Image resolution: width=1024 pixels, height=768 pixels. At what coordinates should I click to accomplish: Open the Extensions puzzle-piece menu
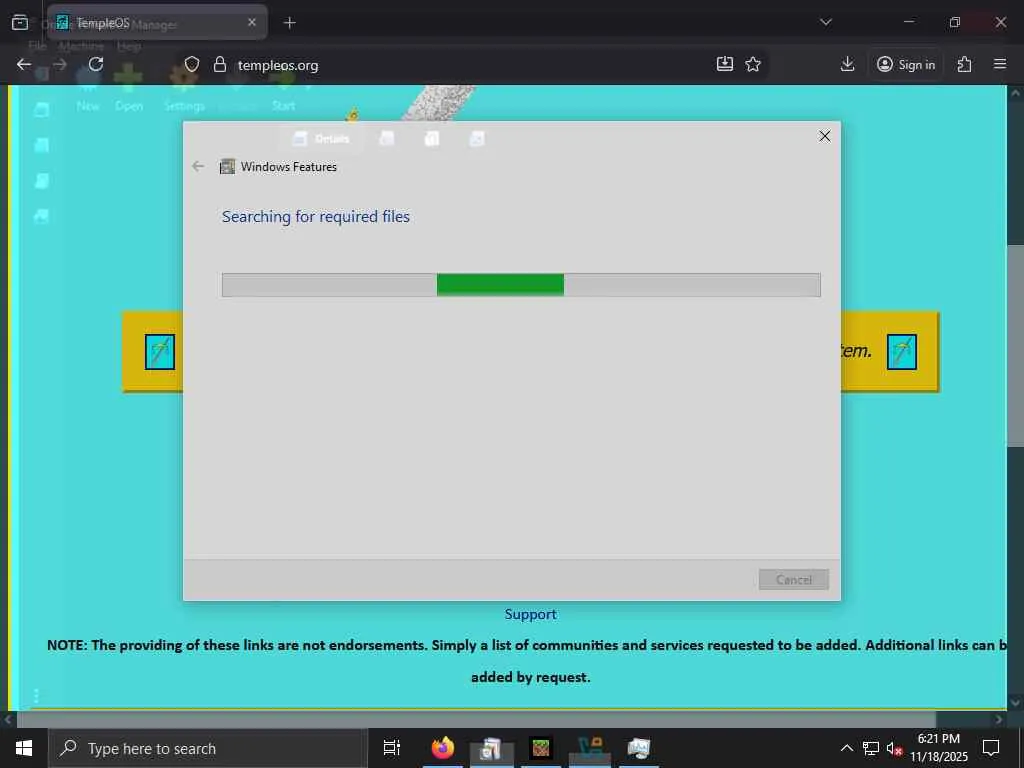[x=965, y=64]
